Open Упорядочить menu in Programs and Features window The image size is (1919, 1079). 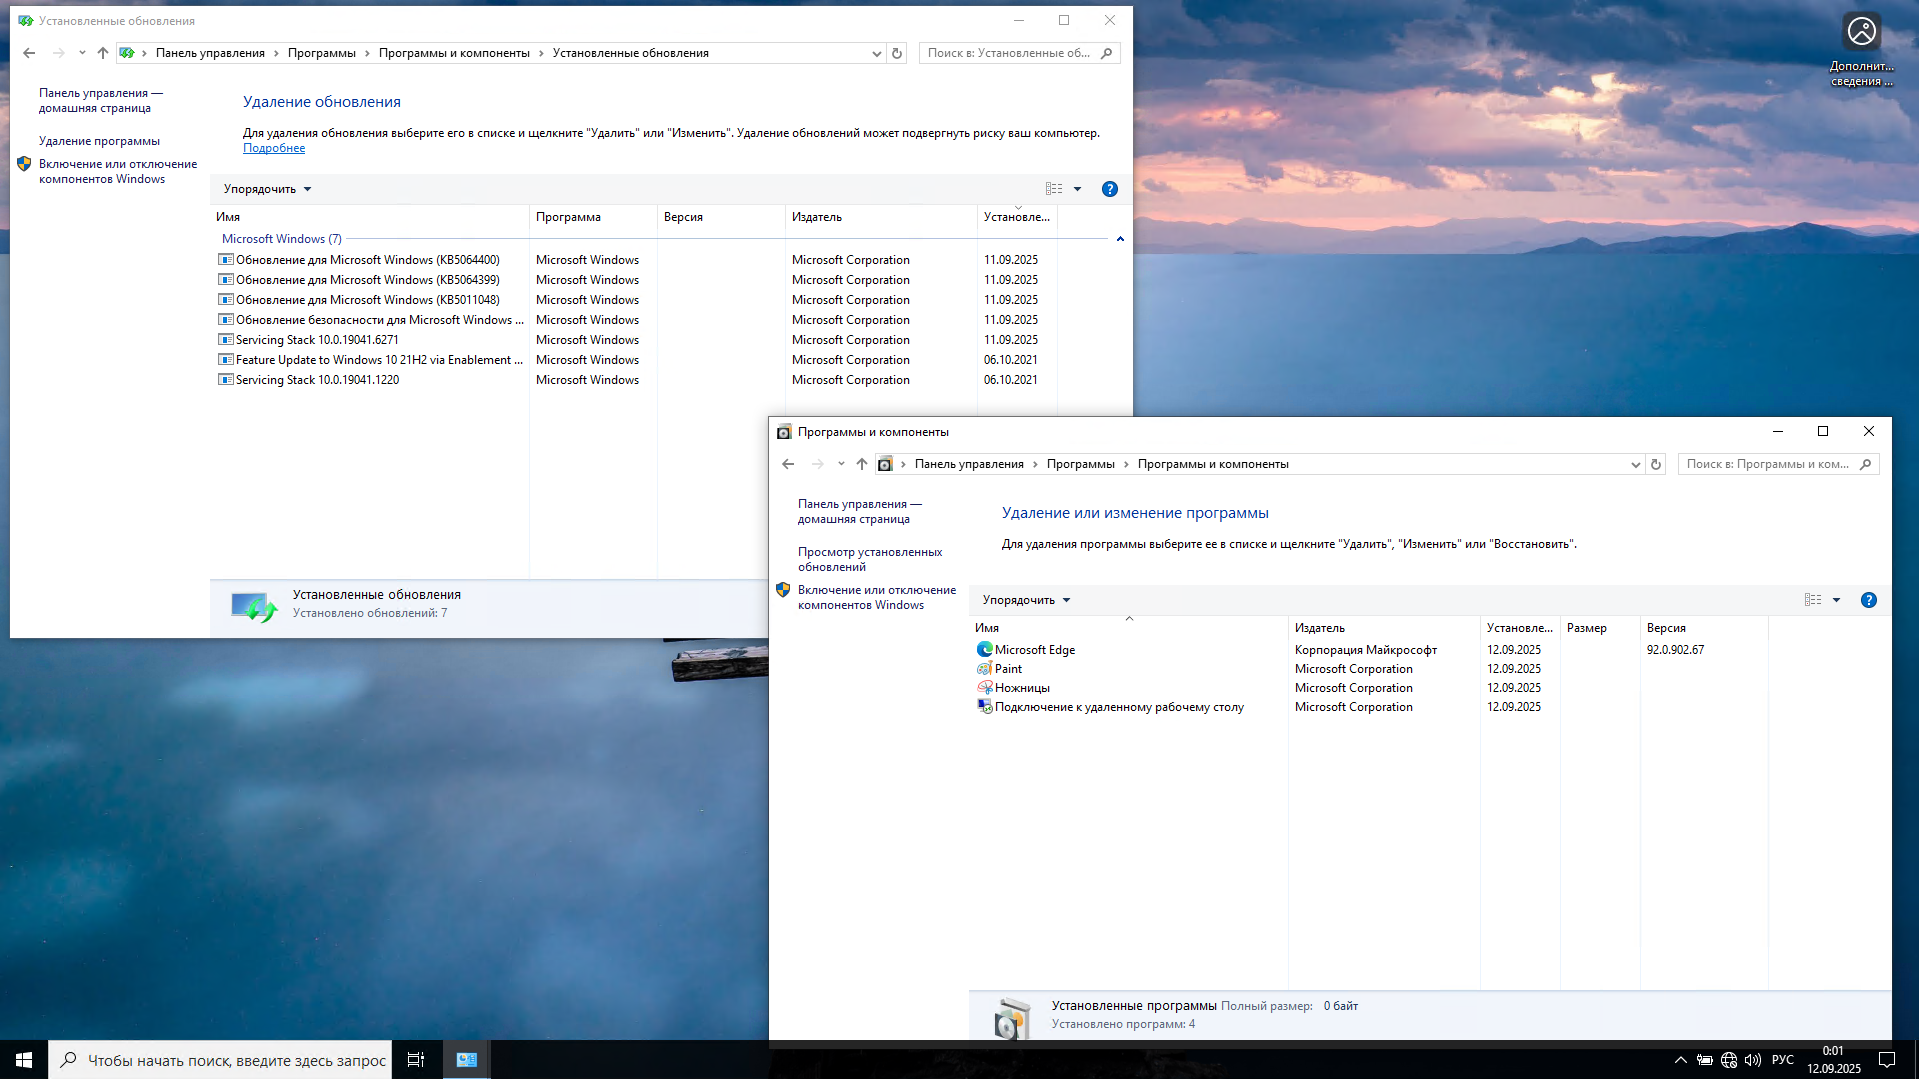pos(1026,600)
